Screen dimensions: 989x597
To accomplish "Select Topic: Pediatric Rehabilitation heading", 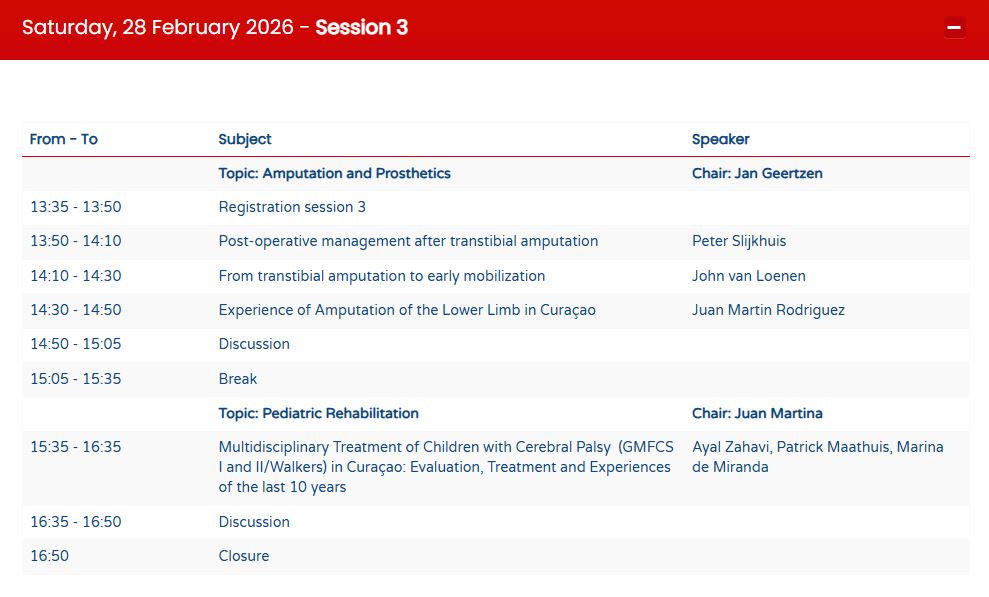I will (x=318, y=413).
